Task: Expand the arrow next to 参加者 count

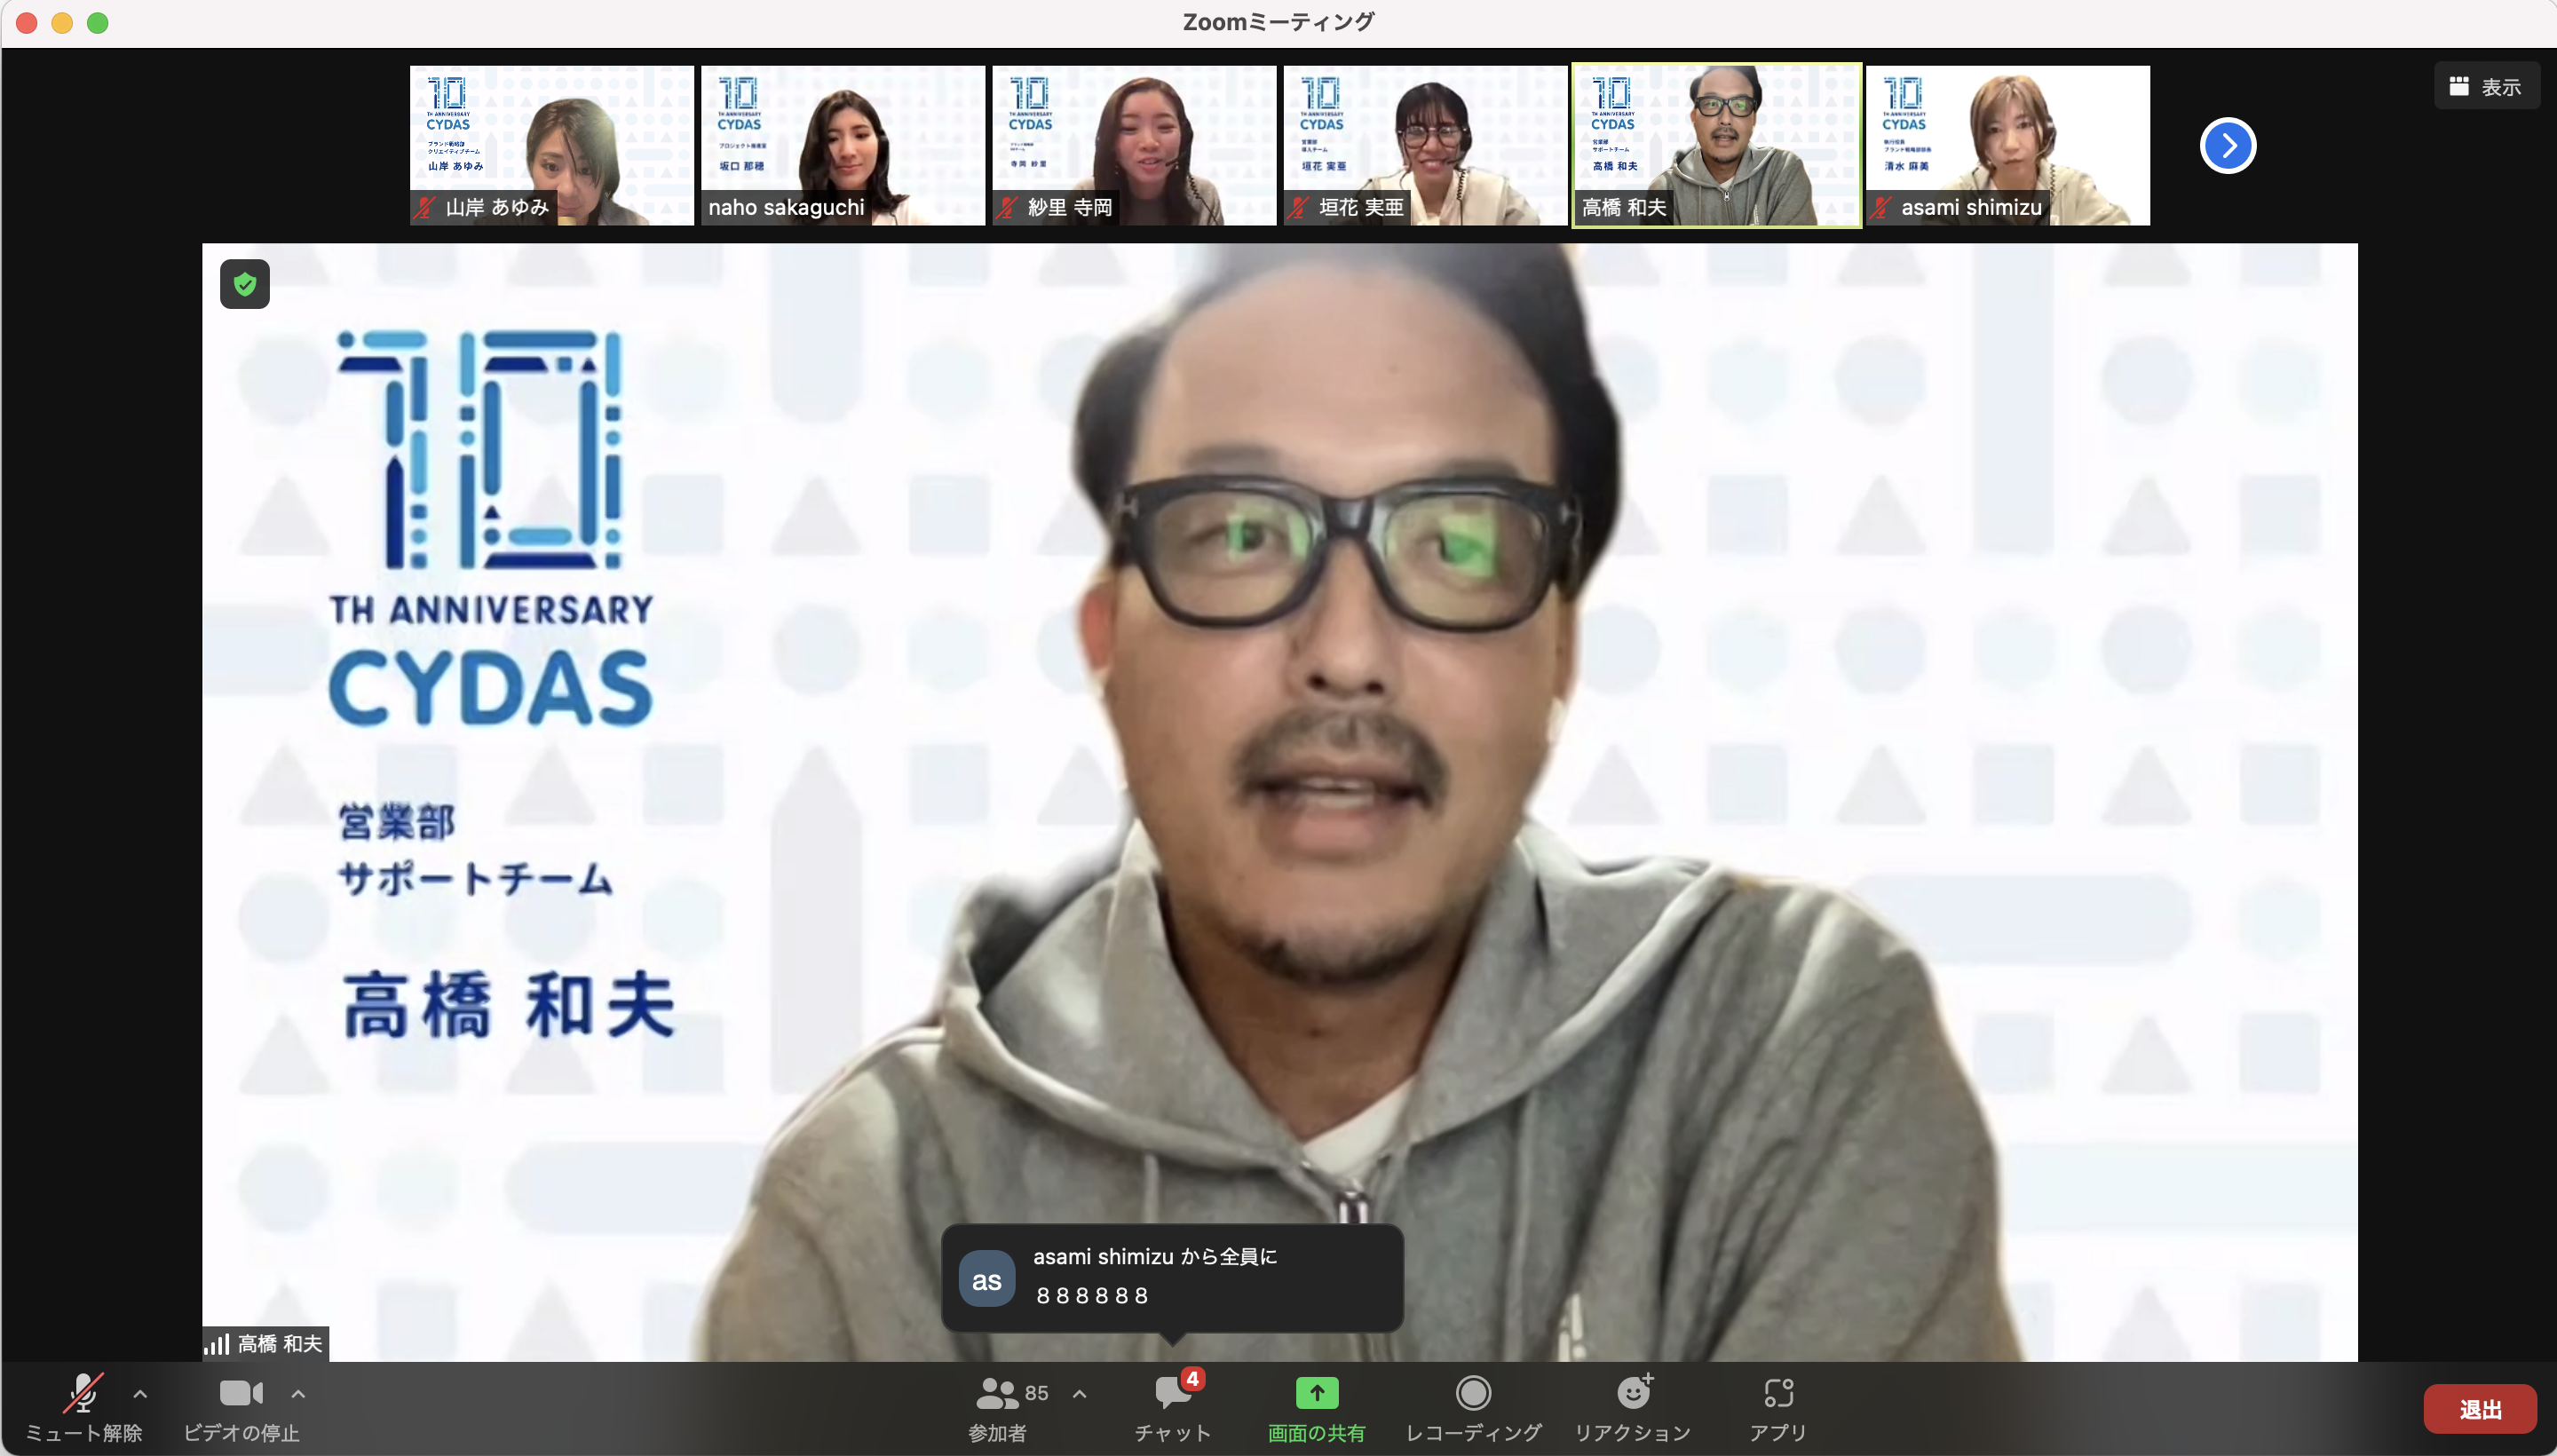Action: pos(1080,1393)
